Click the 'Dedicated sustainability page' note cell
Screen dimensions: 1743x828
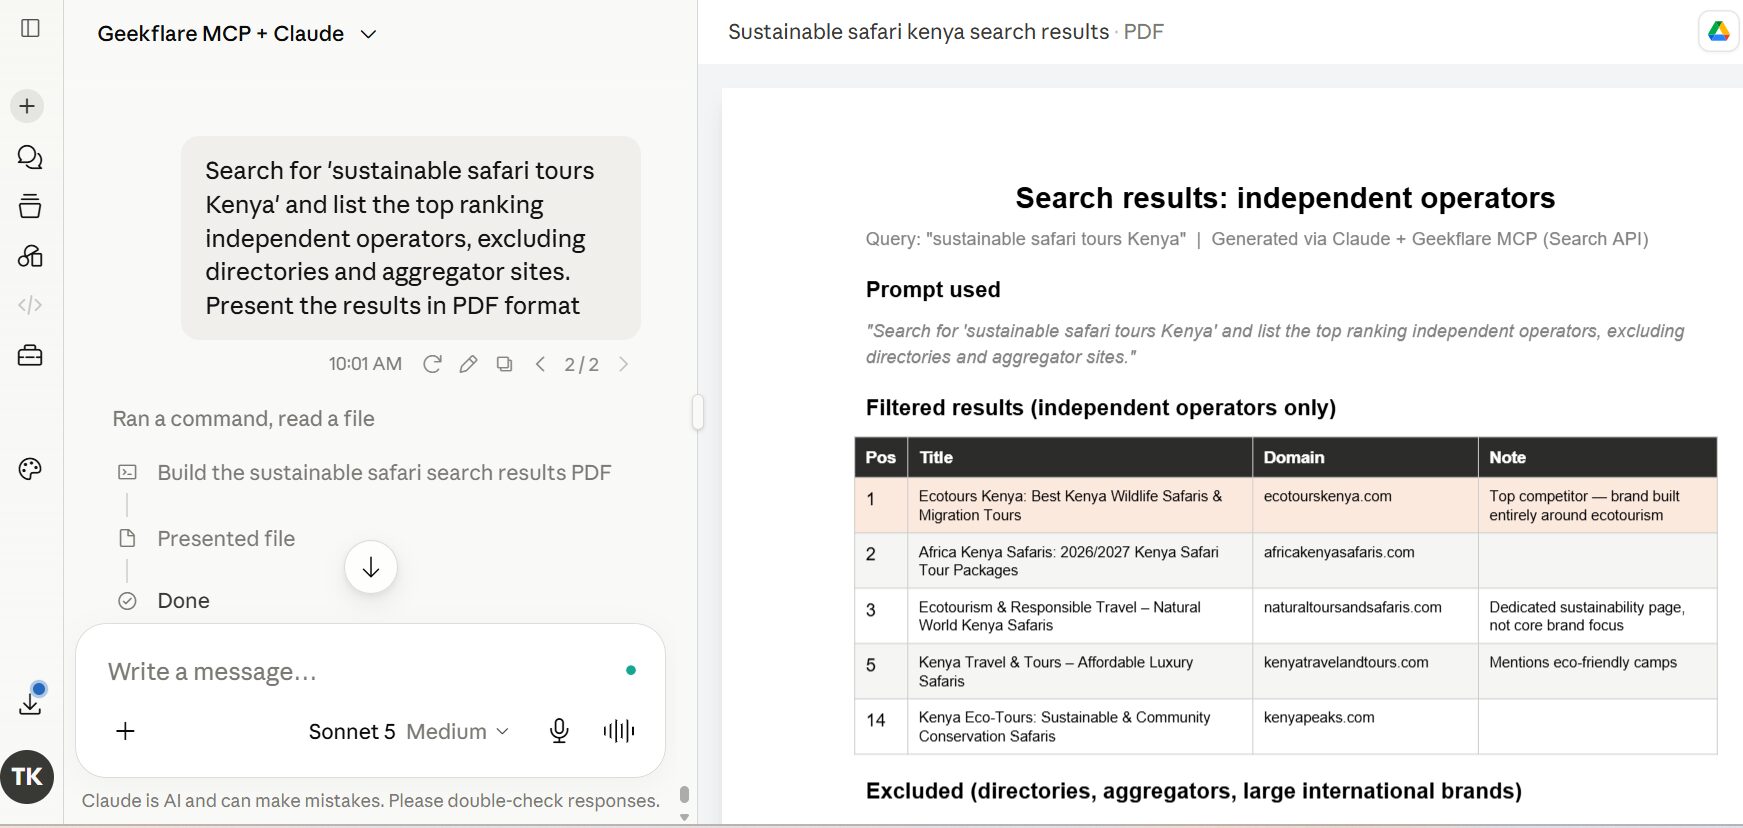1597,615
